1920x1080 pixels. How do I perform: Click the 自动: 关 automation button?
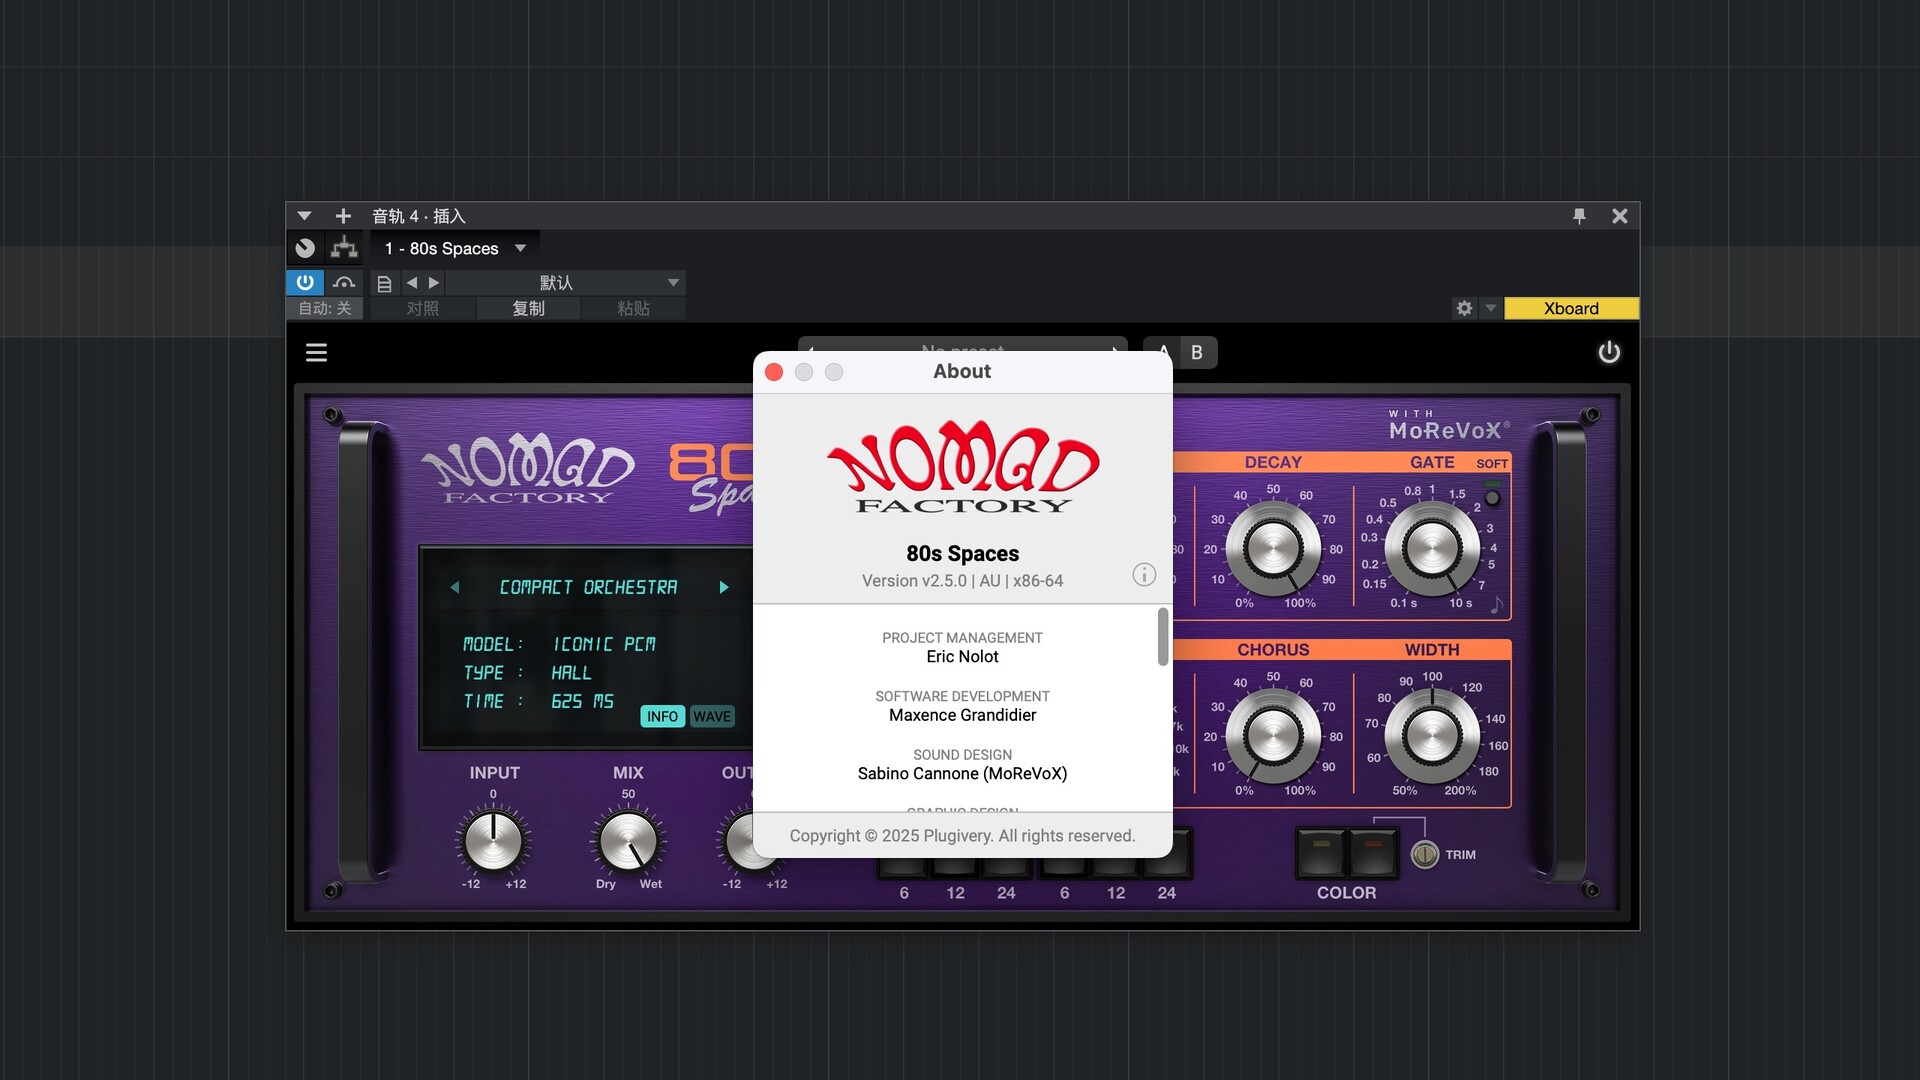click(x=324, y=308)
